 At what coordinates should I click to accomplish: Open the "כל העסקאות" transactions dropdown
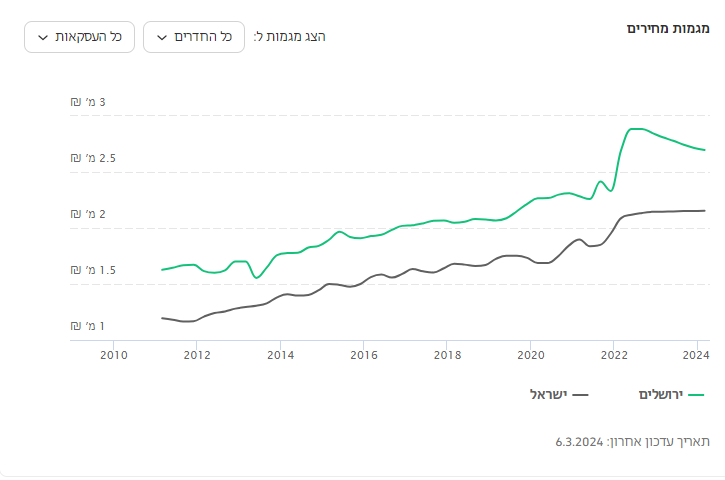79,37
